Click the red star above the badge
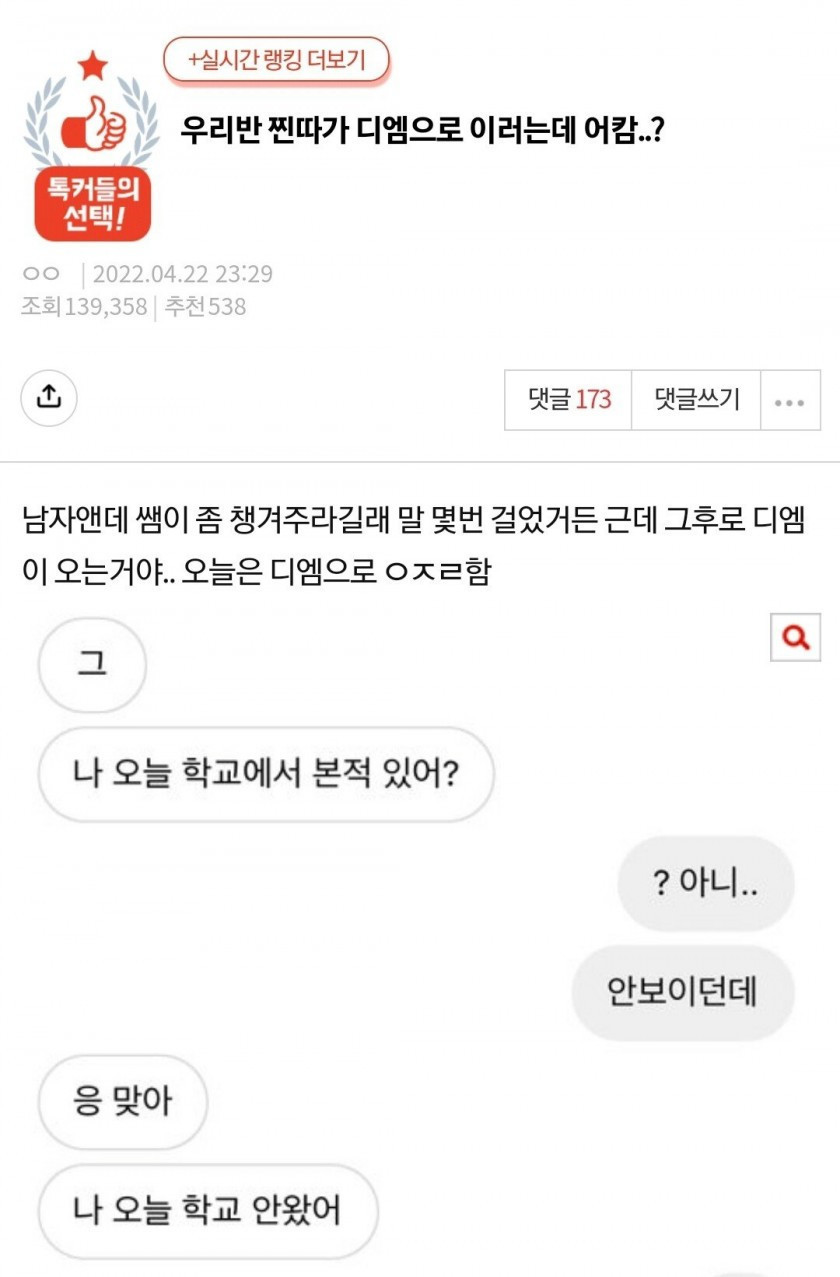The width and height of the screenshot is (840, 1277). (x=92, y=67)
